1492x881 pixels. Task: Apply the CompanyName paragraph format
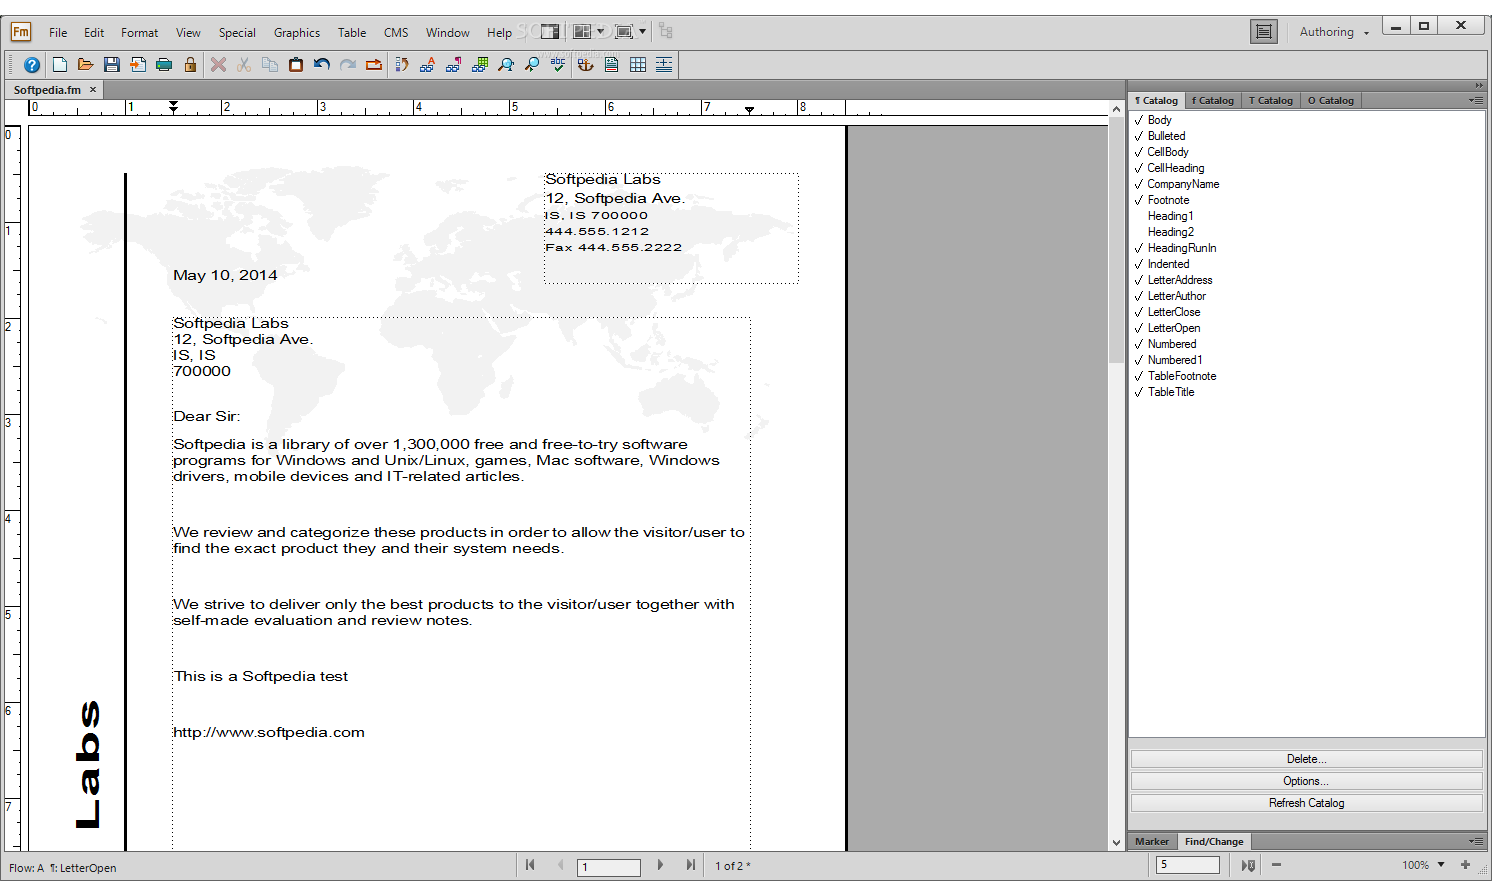click(1183, 184)
